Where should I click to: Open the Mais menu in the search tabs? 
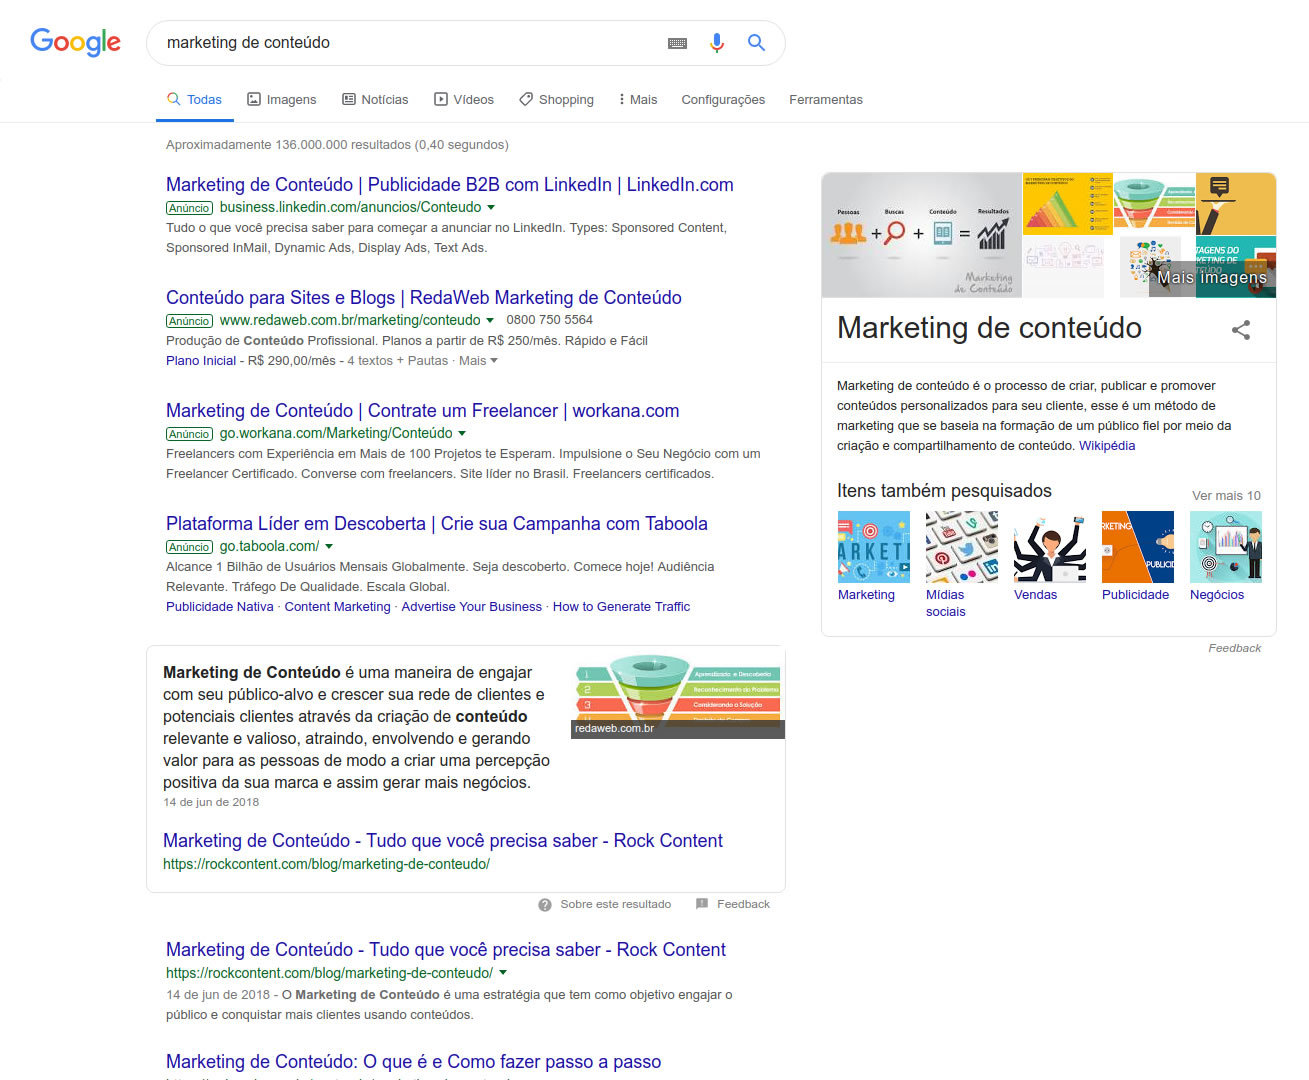(637, 100)
